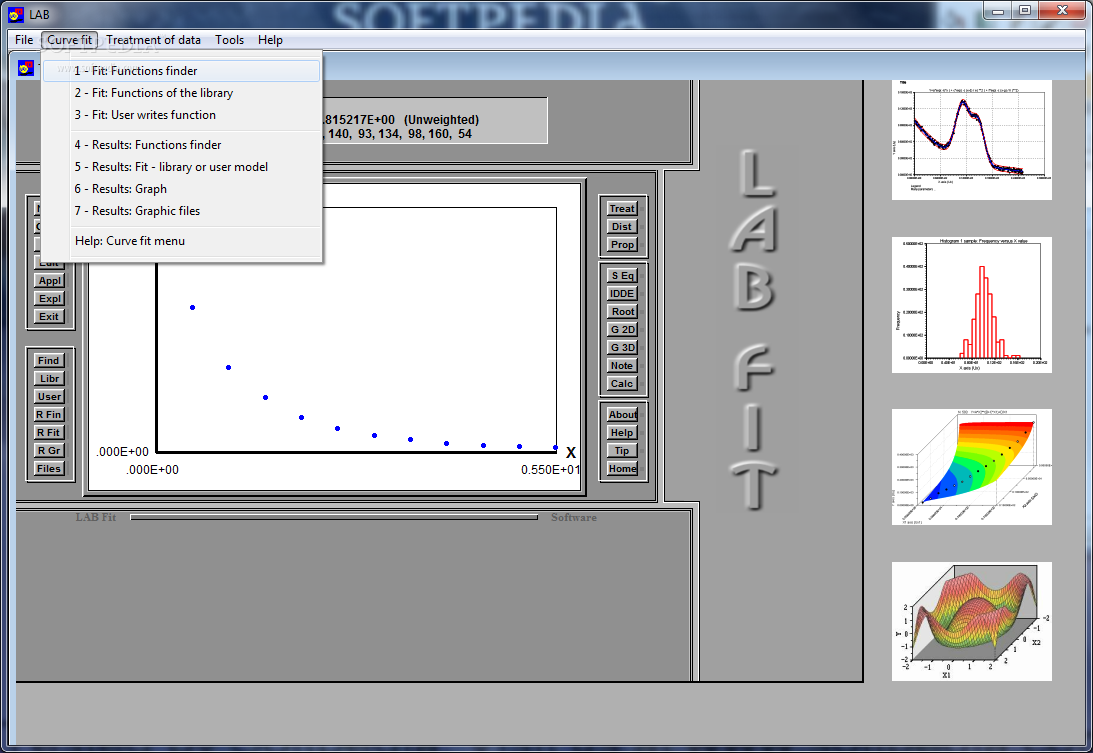
Task: Click the Expl button
Action: pyautogui.click(x=49, y=298)
